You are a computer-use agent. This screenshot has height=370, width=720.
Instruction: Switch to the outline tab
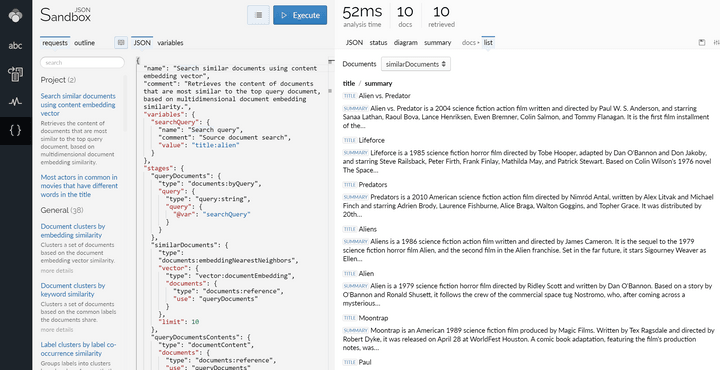[84, 43]
